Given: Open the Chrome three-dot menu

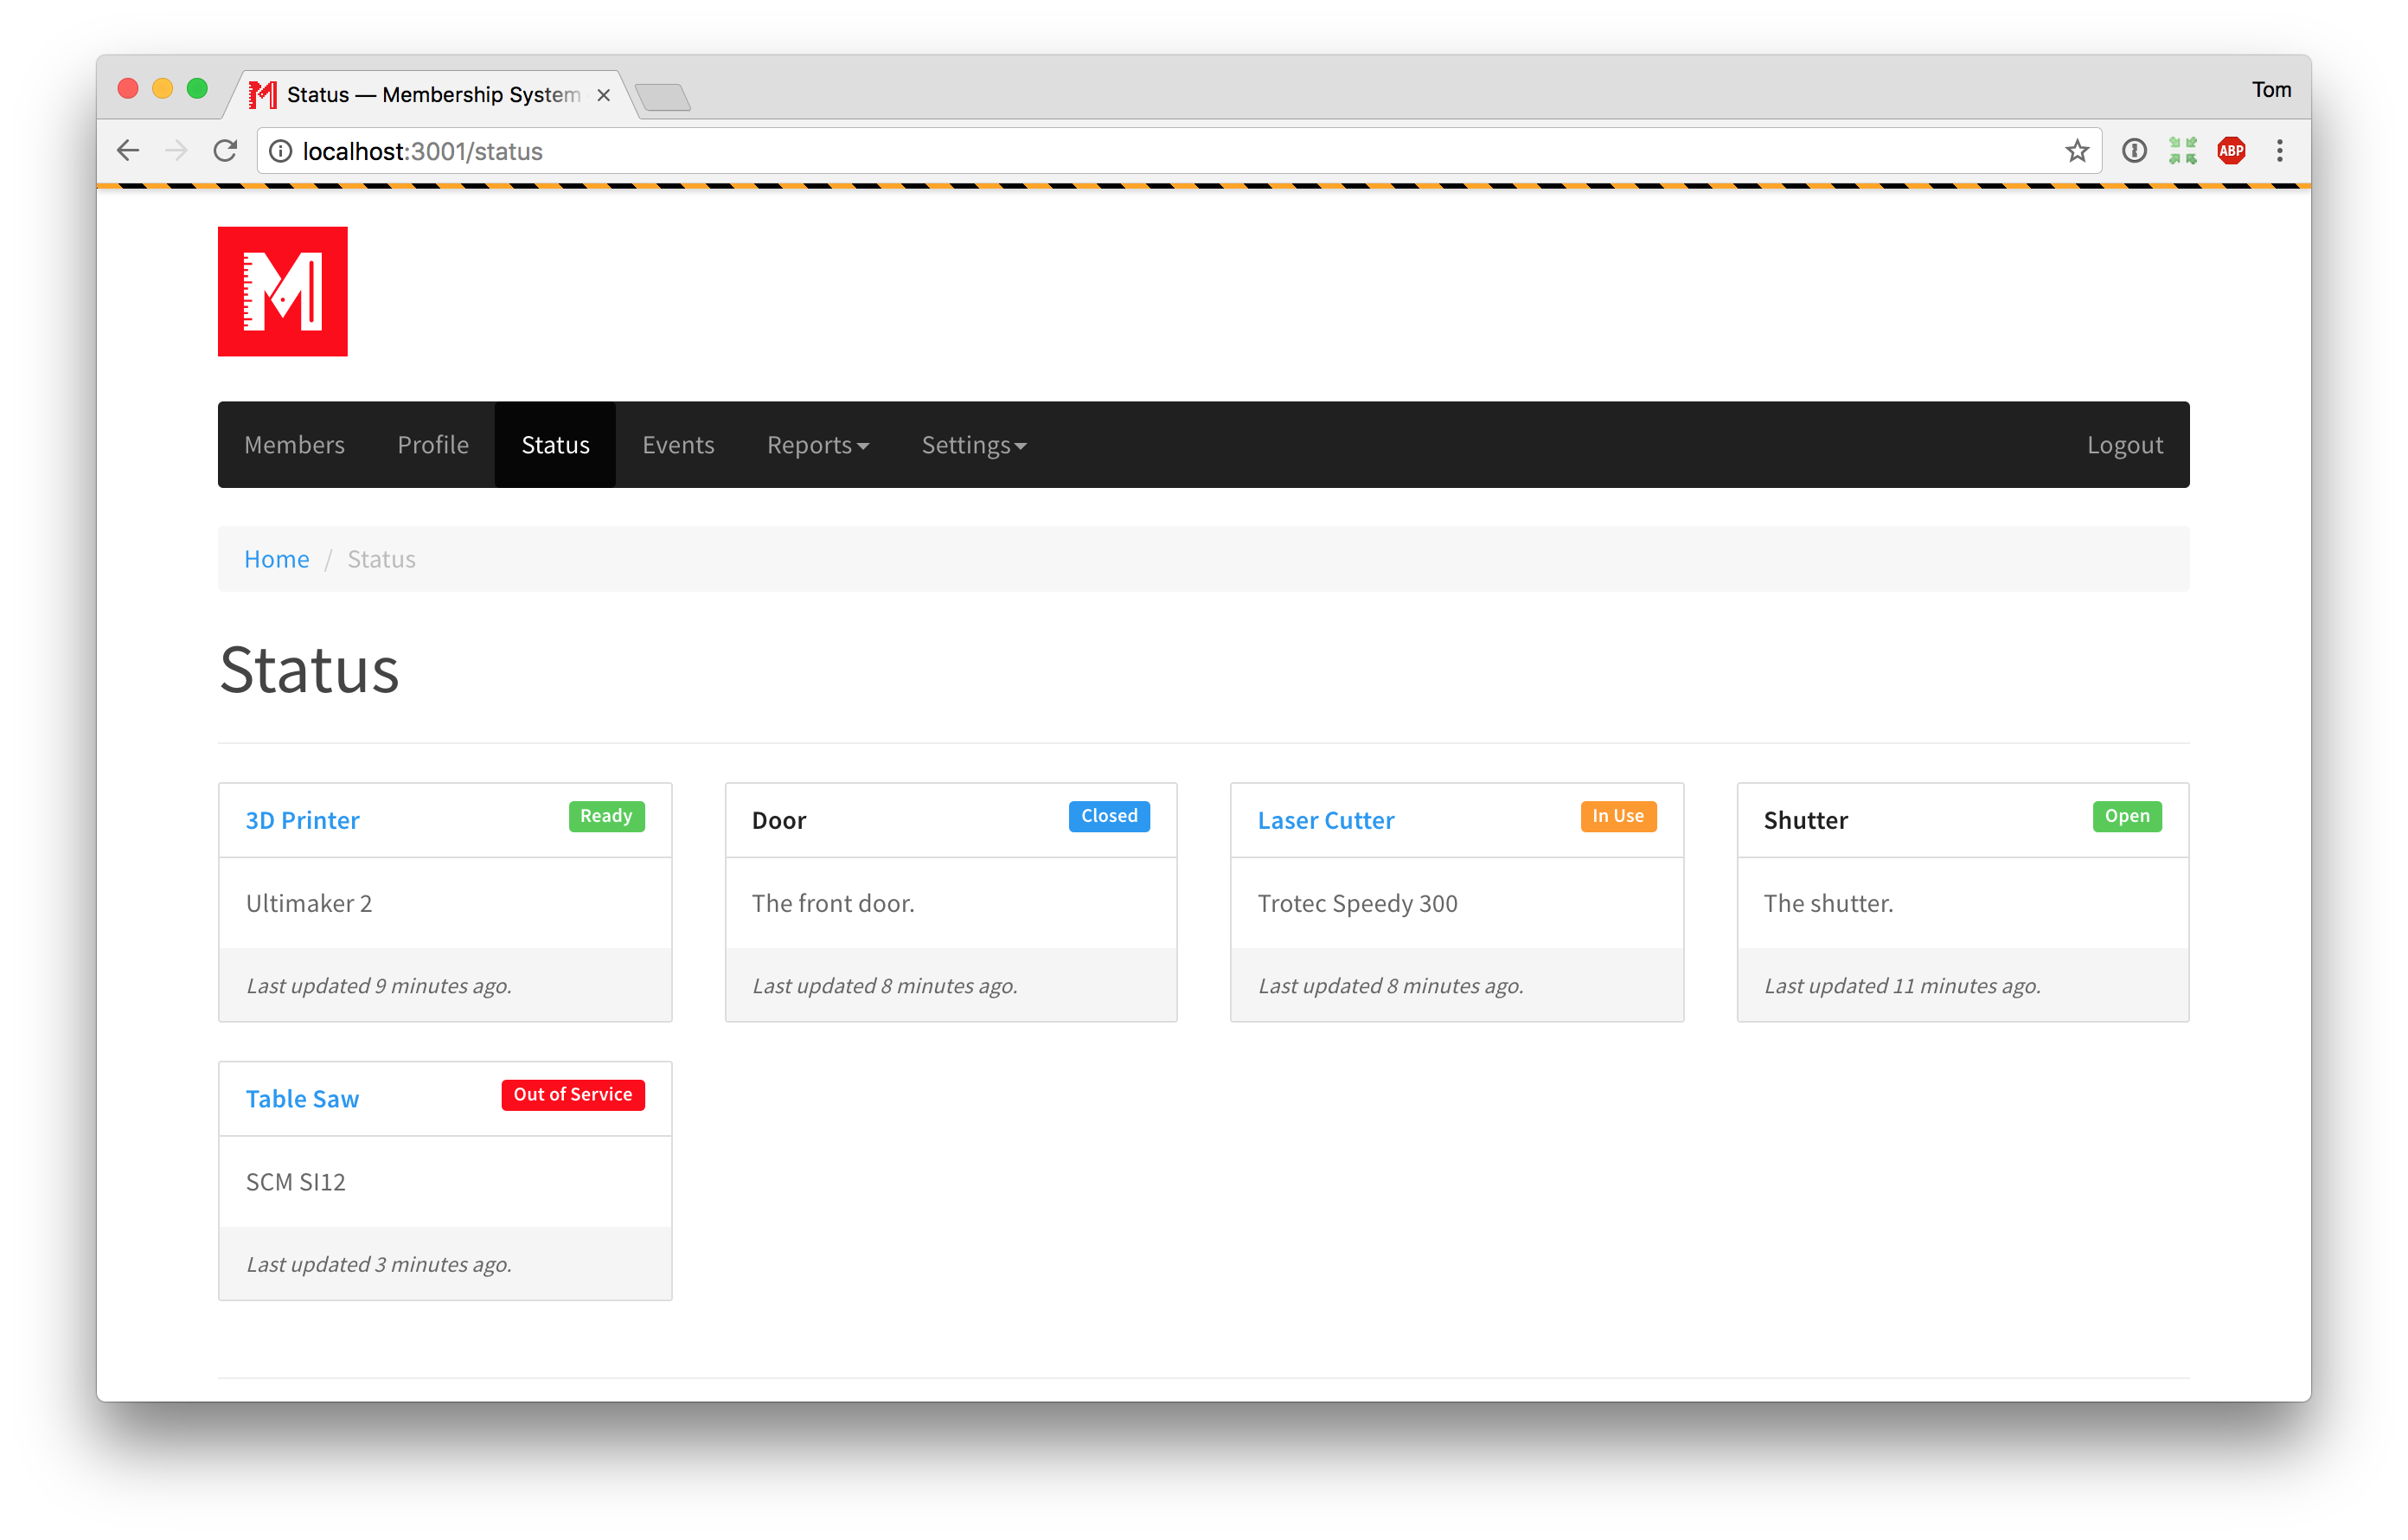Looking at the screenshot, I should tap(2280, 151).
